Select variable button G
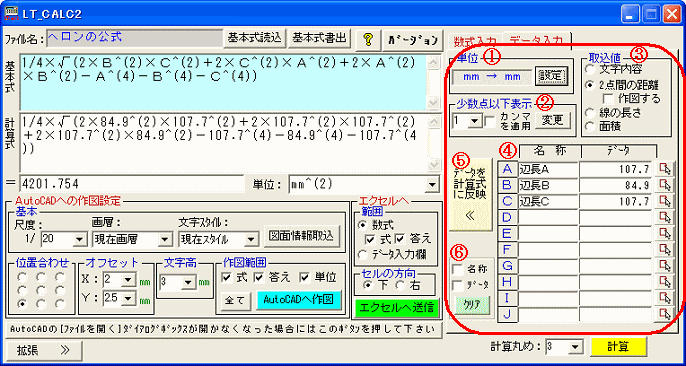 [x=507, y=266]
